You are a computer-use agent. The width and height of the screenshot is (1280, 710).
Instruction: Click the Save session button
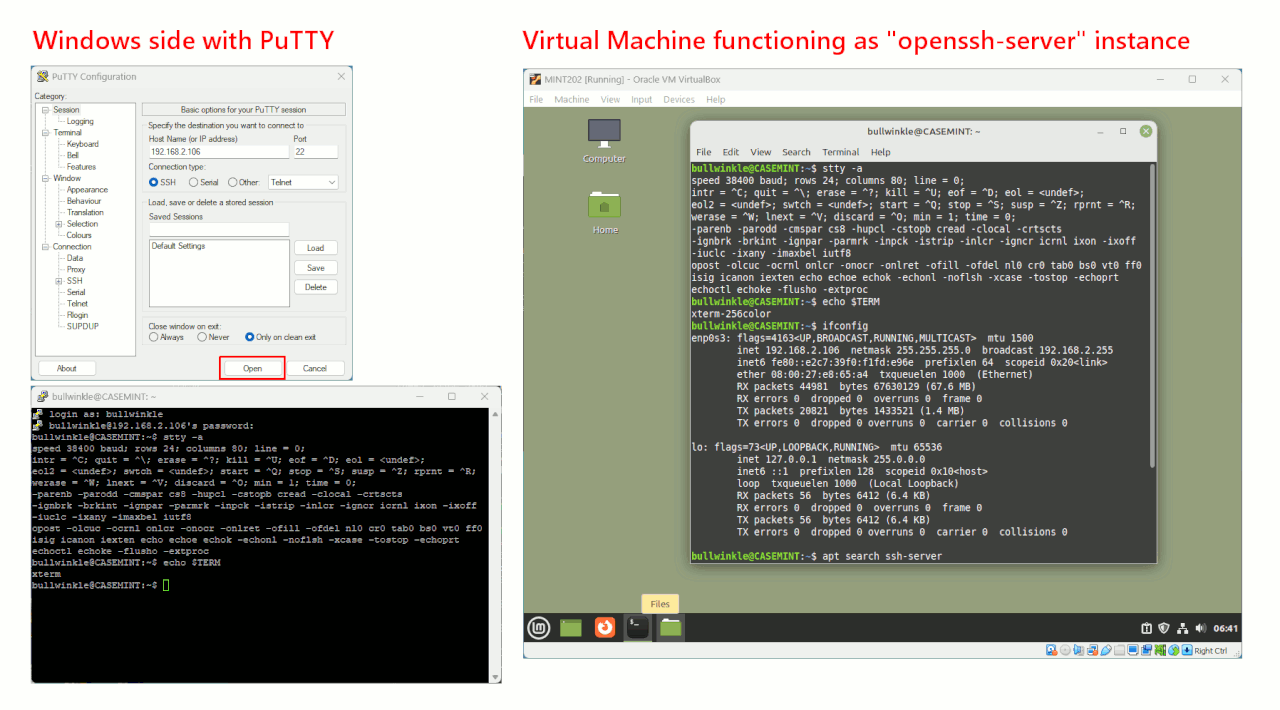[x=315, y=268]
